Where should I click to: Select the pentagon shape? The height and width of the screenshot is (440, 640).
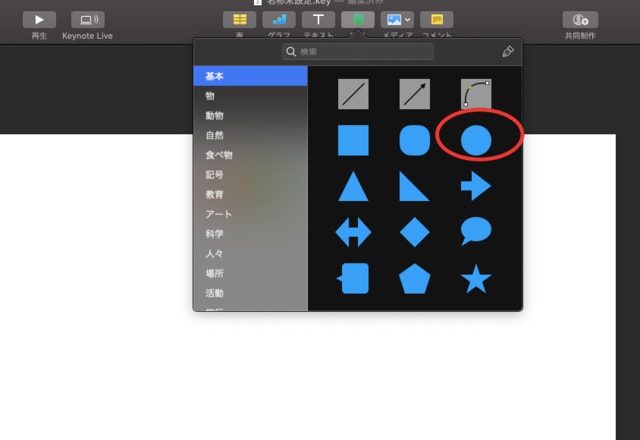click(414, 279)
